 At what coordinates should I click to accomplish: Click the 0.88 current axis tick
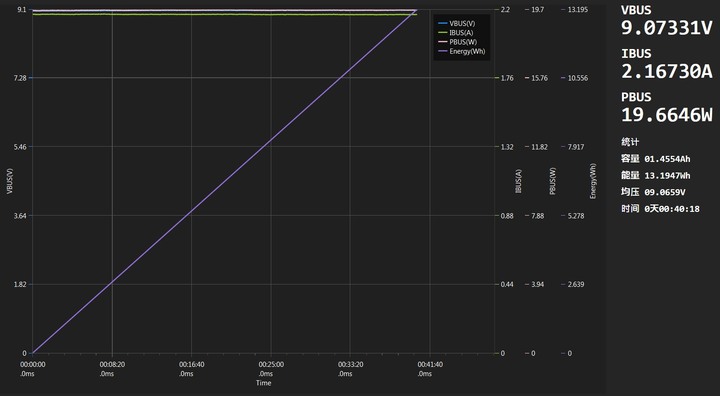click(x=507, y=215)
